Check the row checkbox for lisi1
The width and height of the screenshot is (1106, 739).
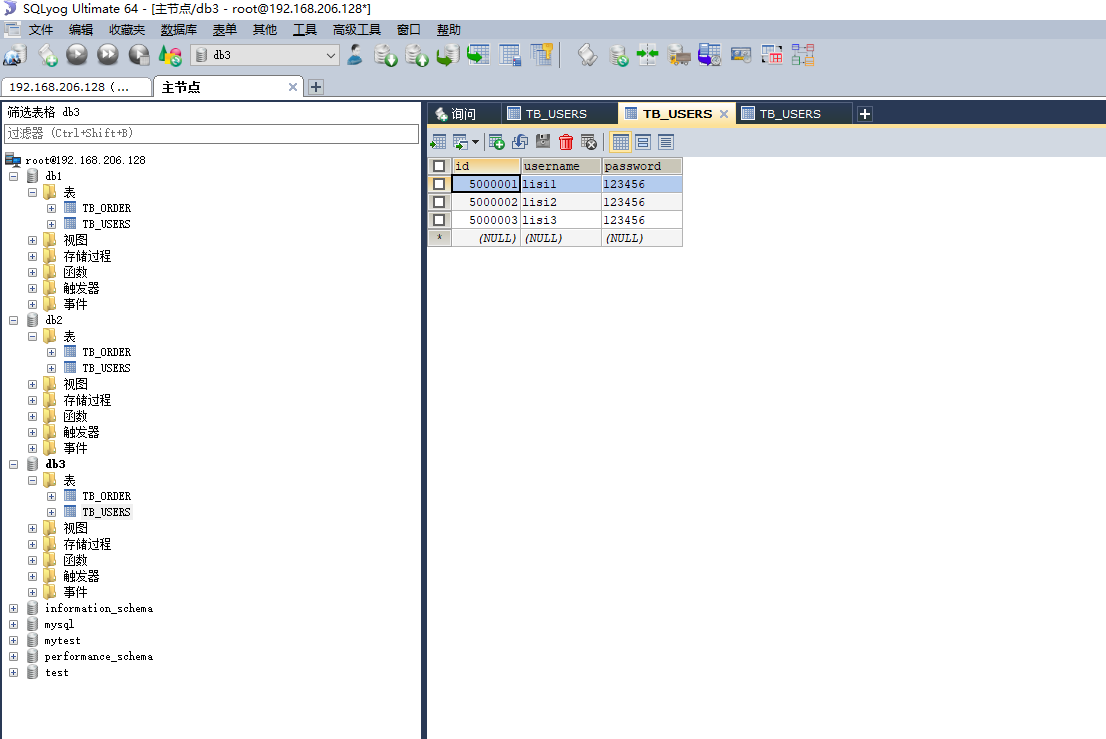pyautogui.click(x=439, y=184)
